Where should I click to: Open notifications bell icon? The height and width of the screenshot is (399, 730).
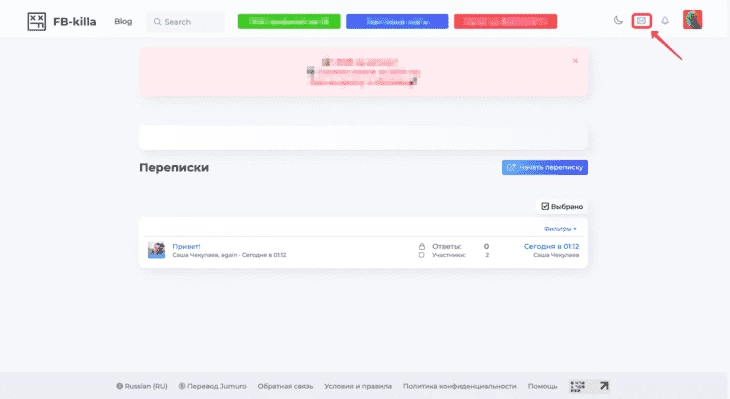tap(665, 20)
